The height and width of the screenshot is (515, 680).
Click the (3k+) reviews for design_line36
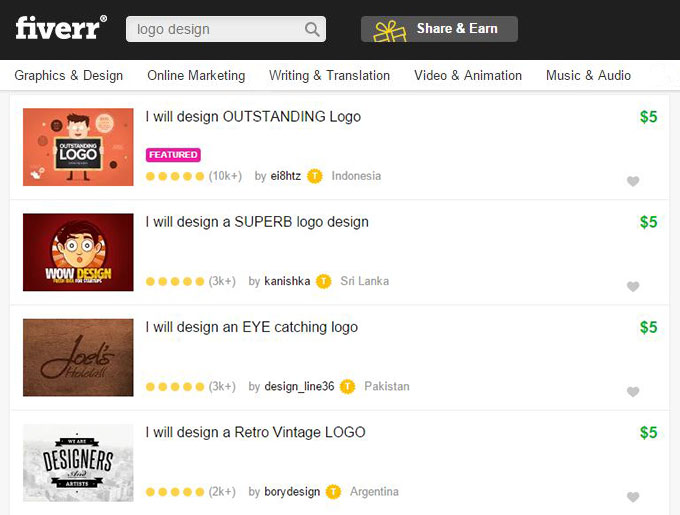point(222,387)
